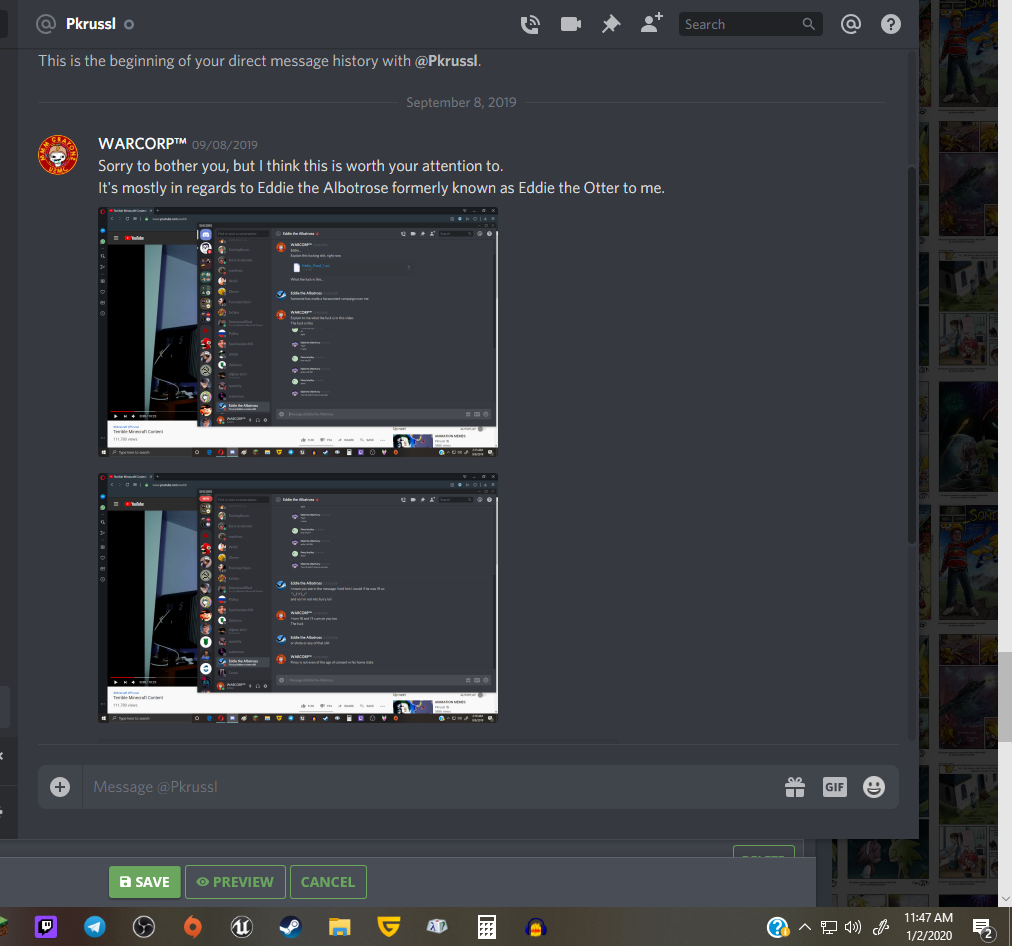Open the GIF picker

point(835,787)
